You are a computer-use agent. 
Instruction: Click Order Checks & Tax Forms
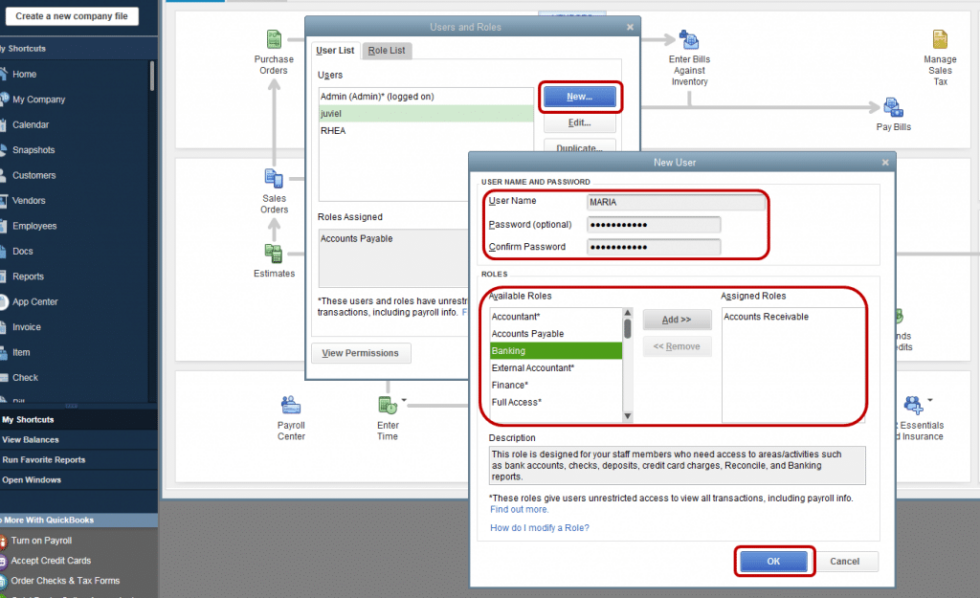coord(65,581)
